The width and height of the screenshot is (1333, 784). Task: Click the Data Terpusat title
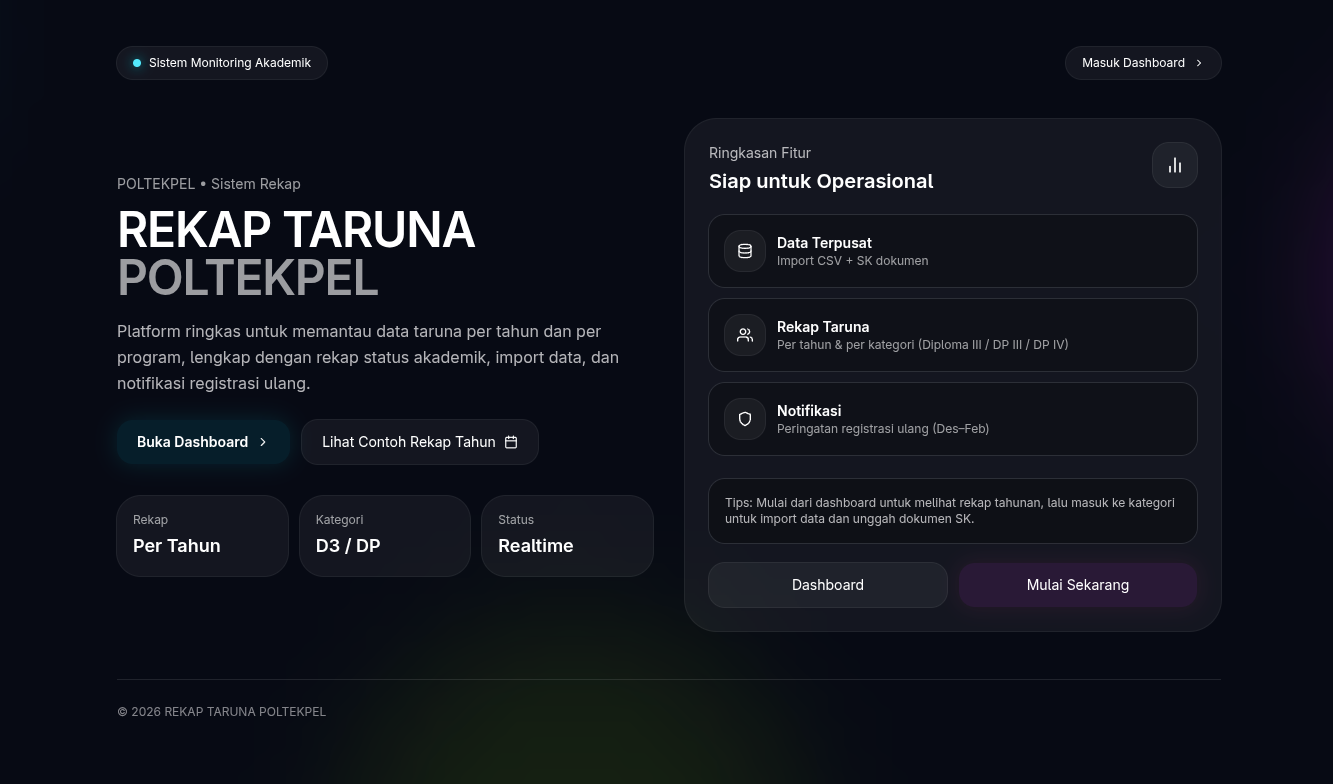pyautogui.click(x=824, y=243)
